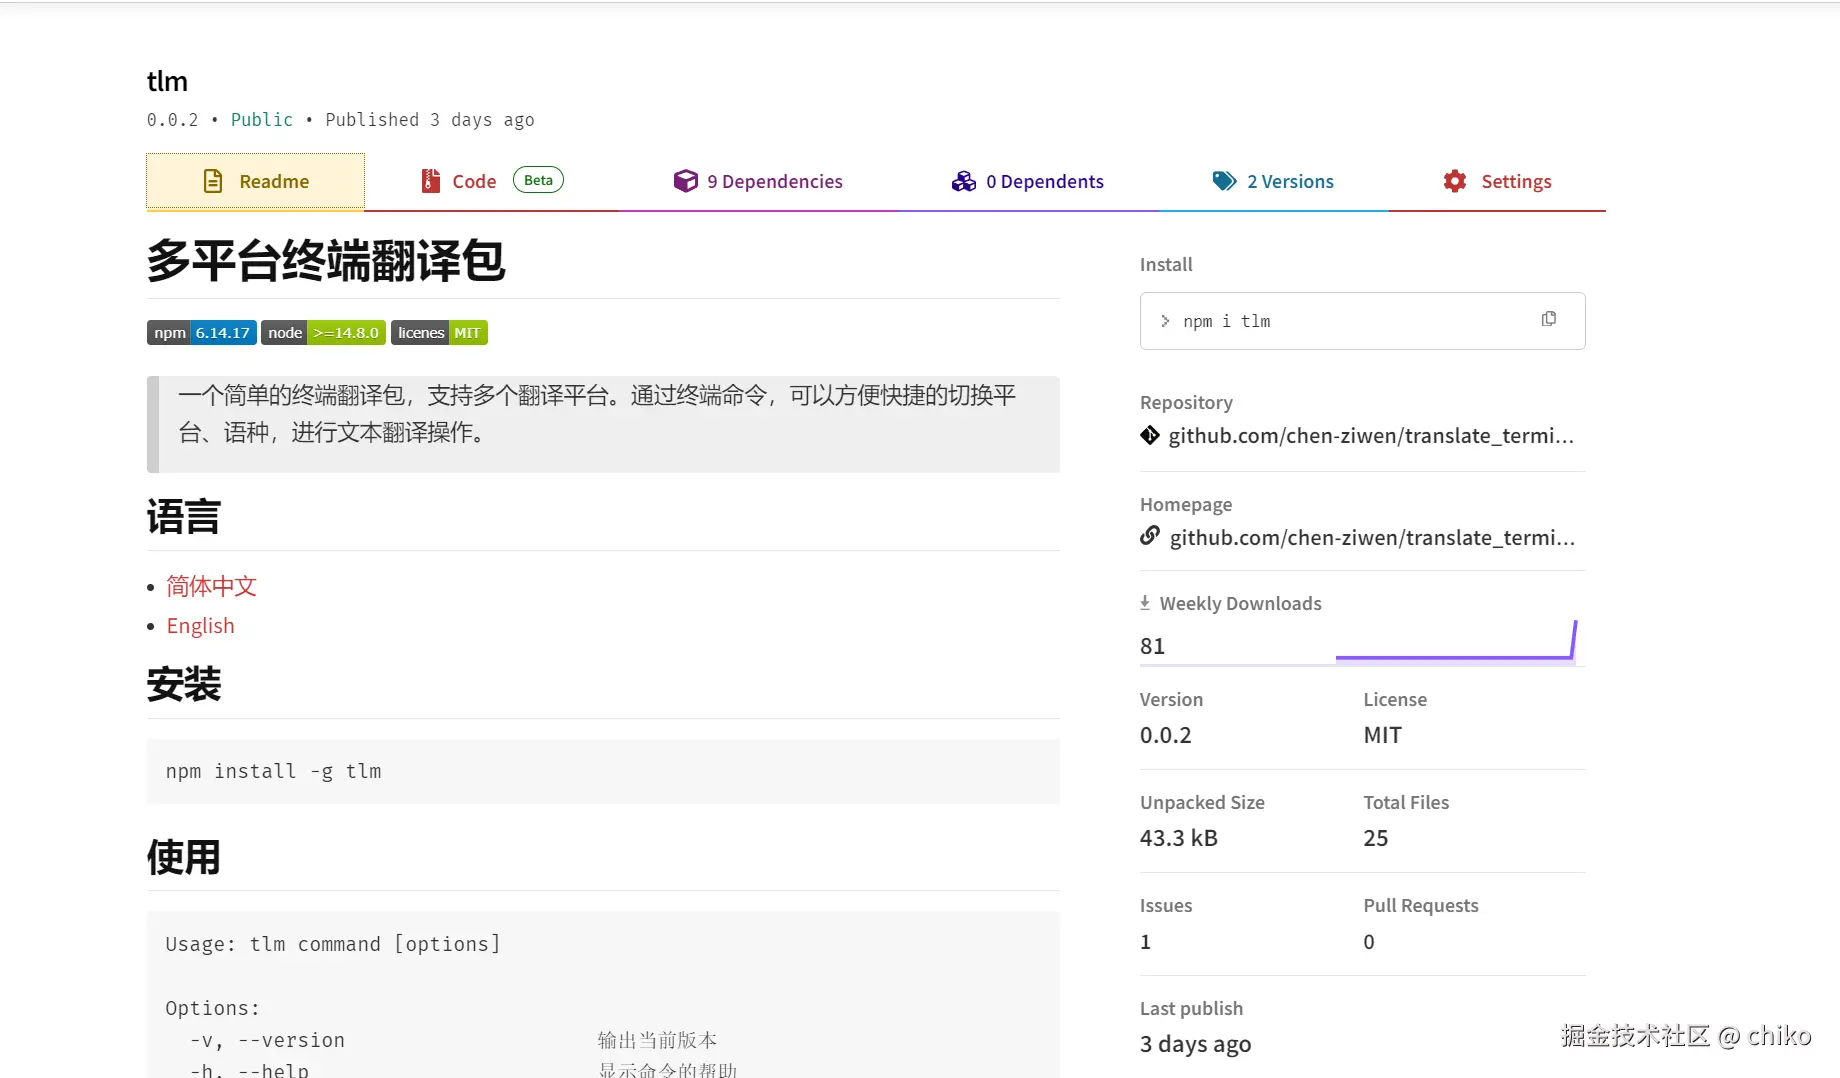1840x1078 pixels.
Task: View the 0 Dependents tab
Action: pyautogui.click(x=1028, y=181)
